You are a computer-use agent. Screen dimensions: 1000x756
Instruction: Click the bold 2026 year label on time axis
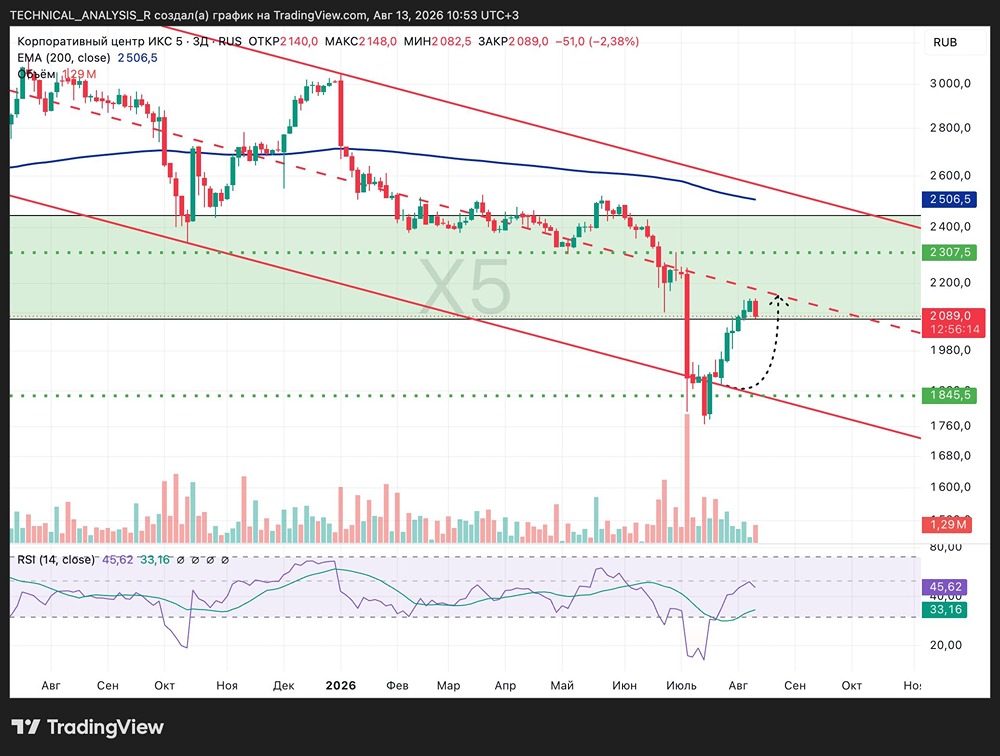(341, 686)
